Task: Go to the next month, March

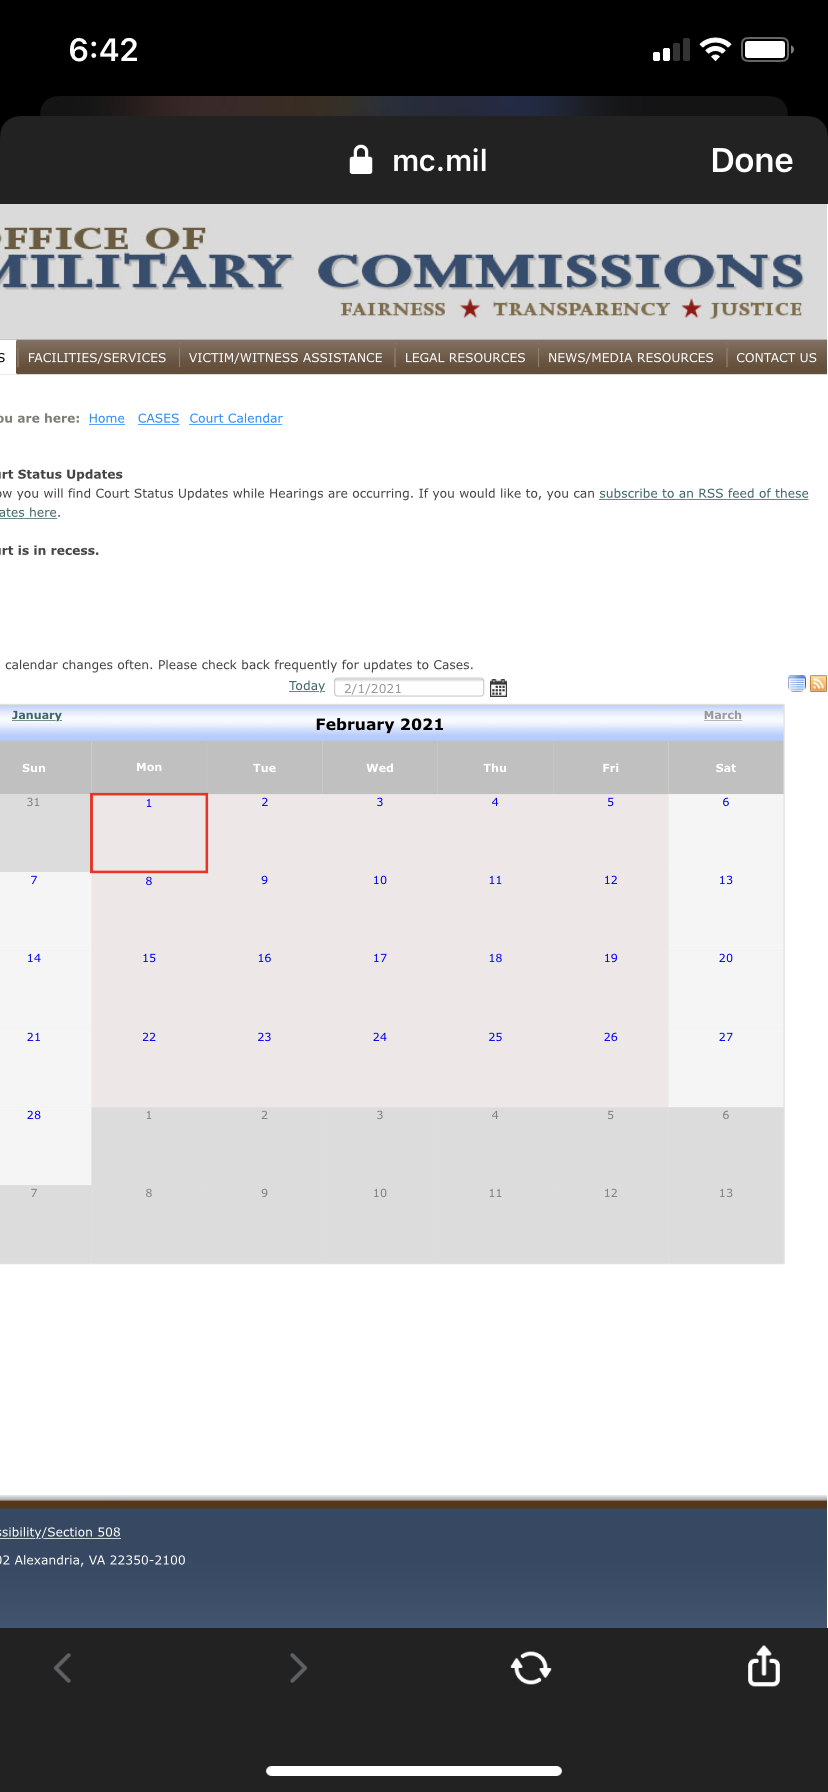Action: pos(723,715)
